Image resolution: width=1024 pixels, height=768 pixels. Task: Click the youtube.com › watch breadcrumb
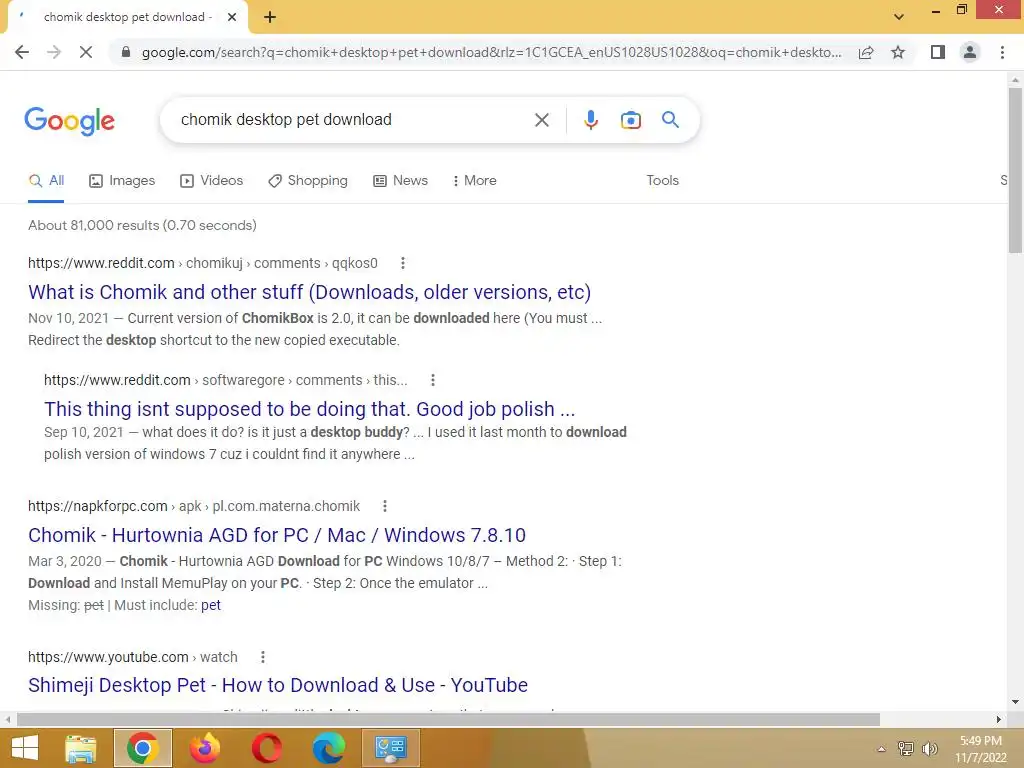[133, 657]
